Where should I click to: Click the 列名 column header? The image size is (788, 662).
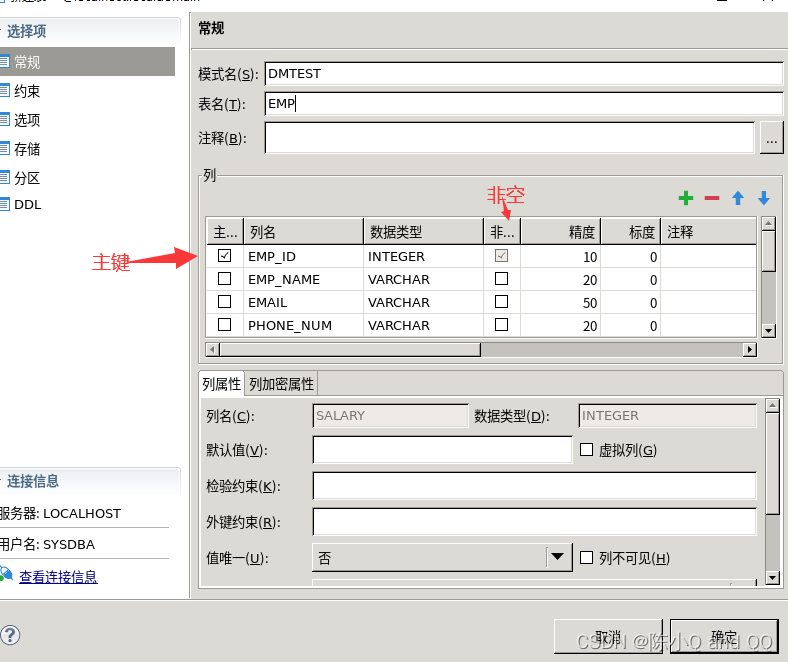pos(304,232)
